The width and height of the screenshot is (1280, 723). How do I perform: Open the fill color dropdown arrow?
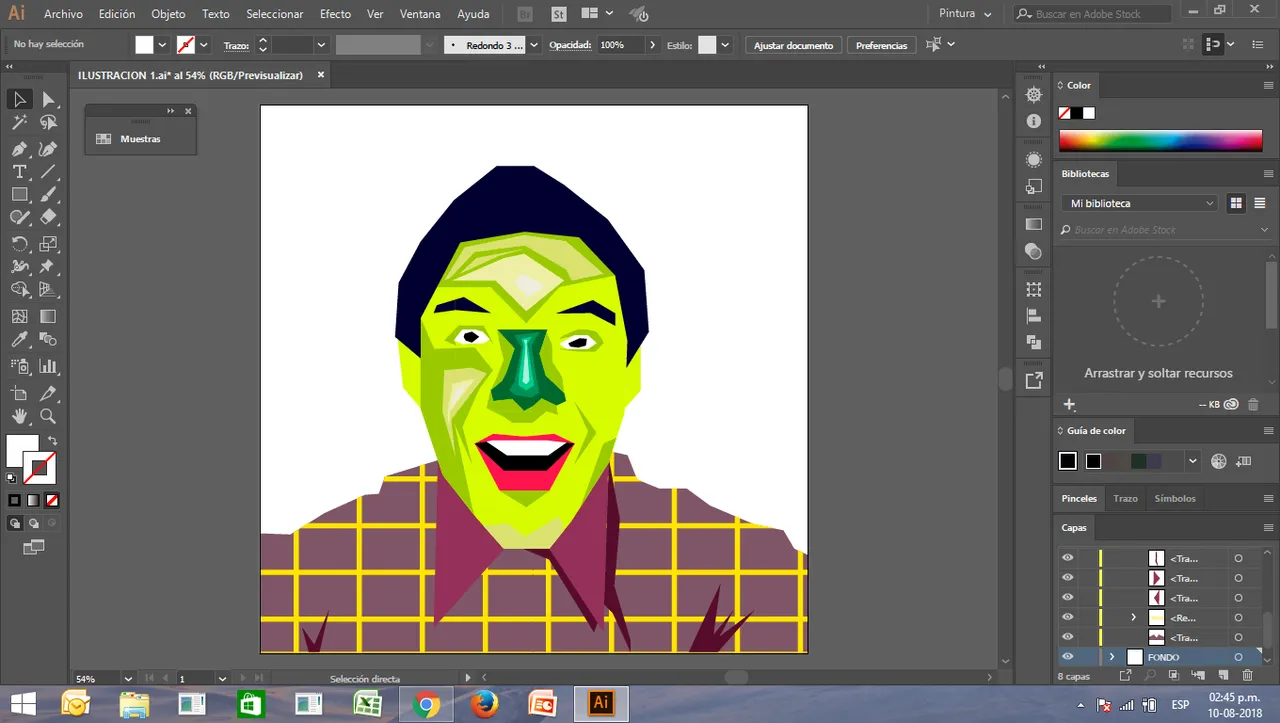pos(162,45)
